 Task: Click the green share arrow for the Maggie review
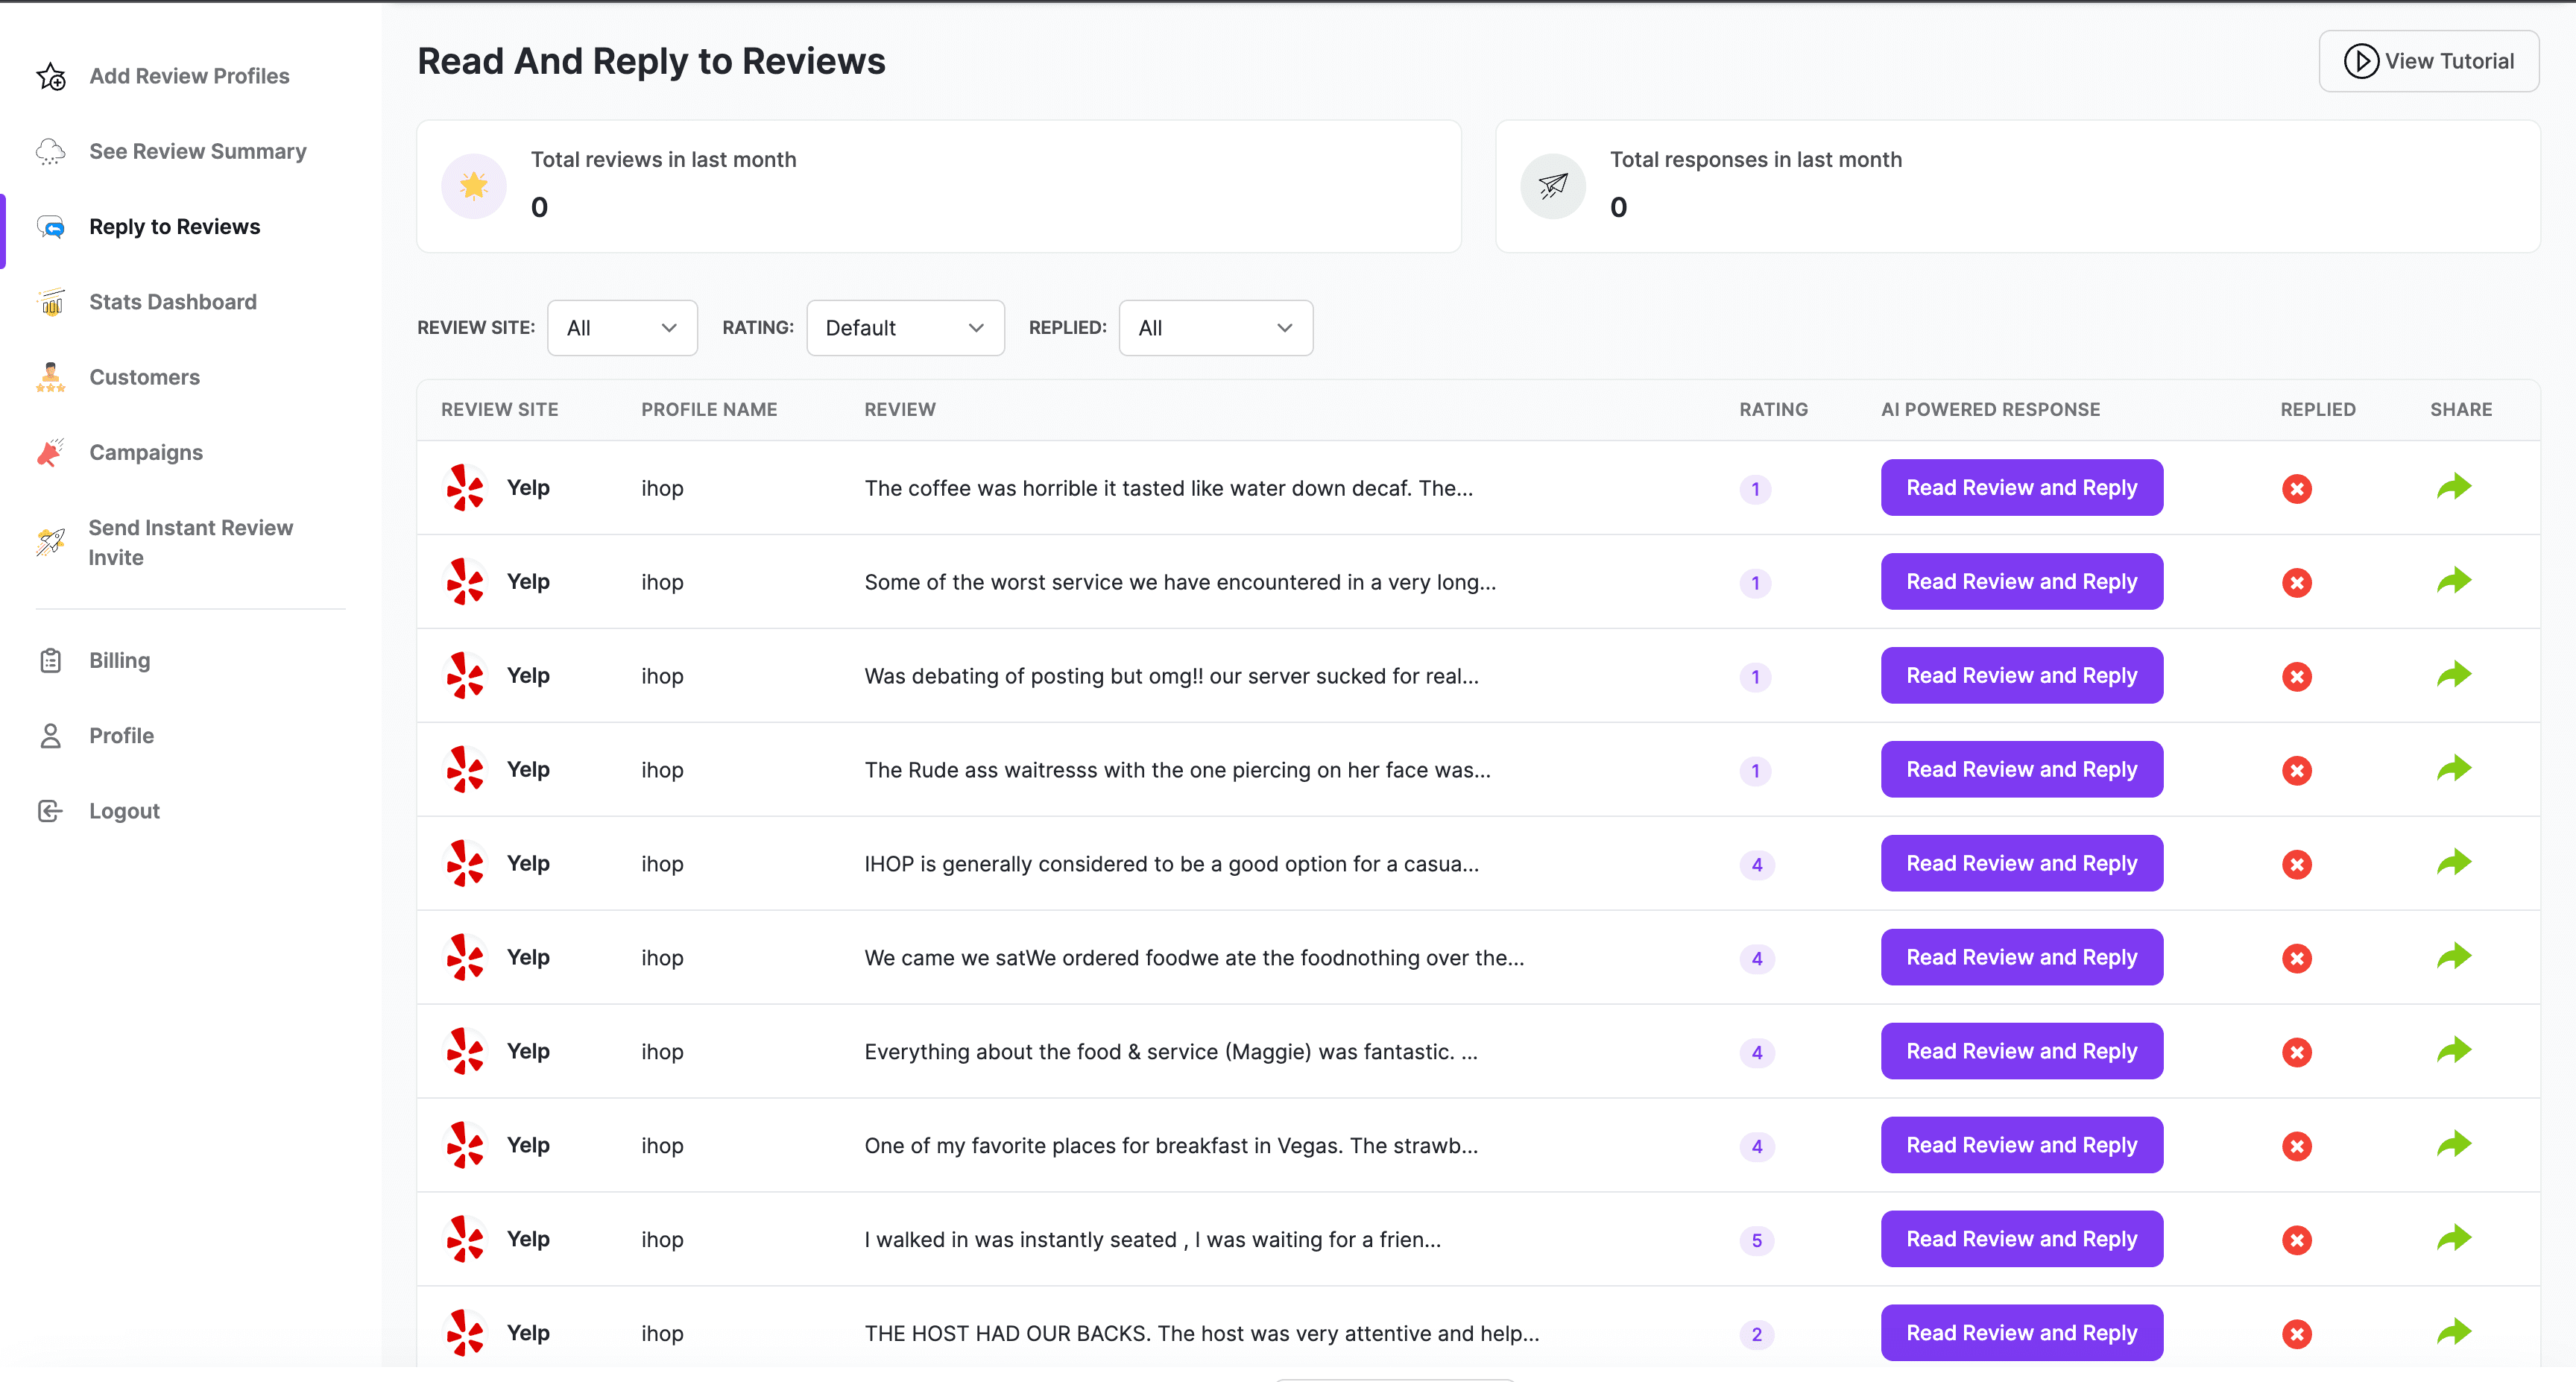2453,1050
